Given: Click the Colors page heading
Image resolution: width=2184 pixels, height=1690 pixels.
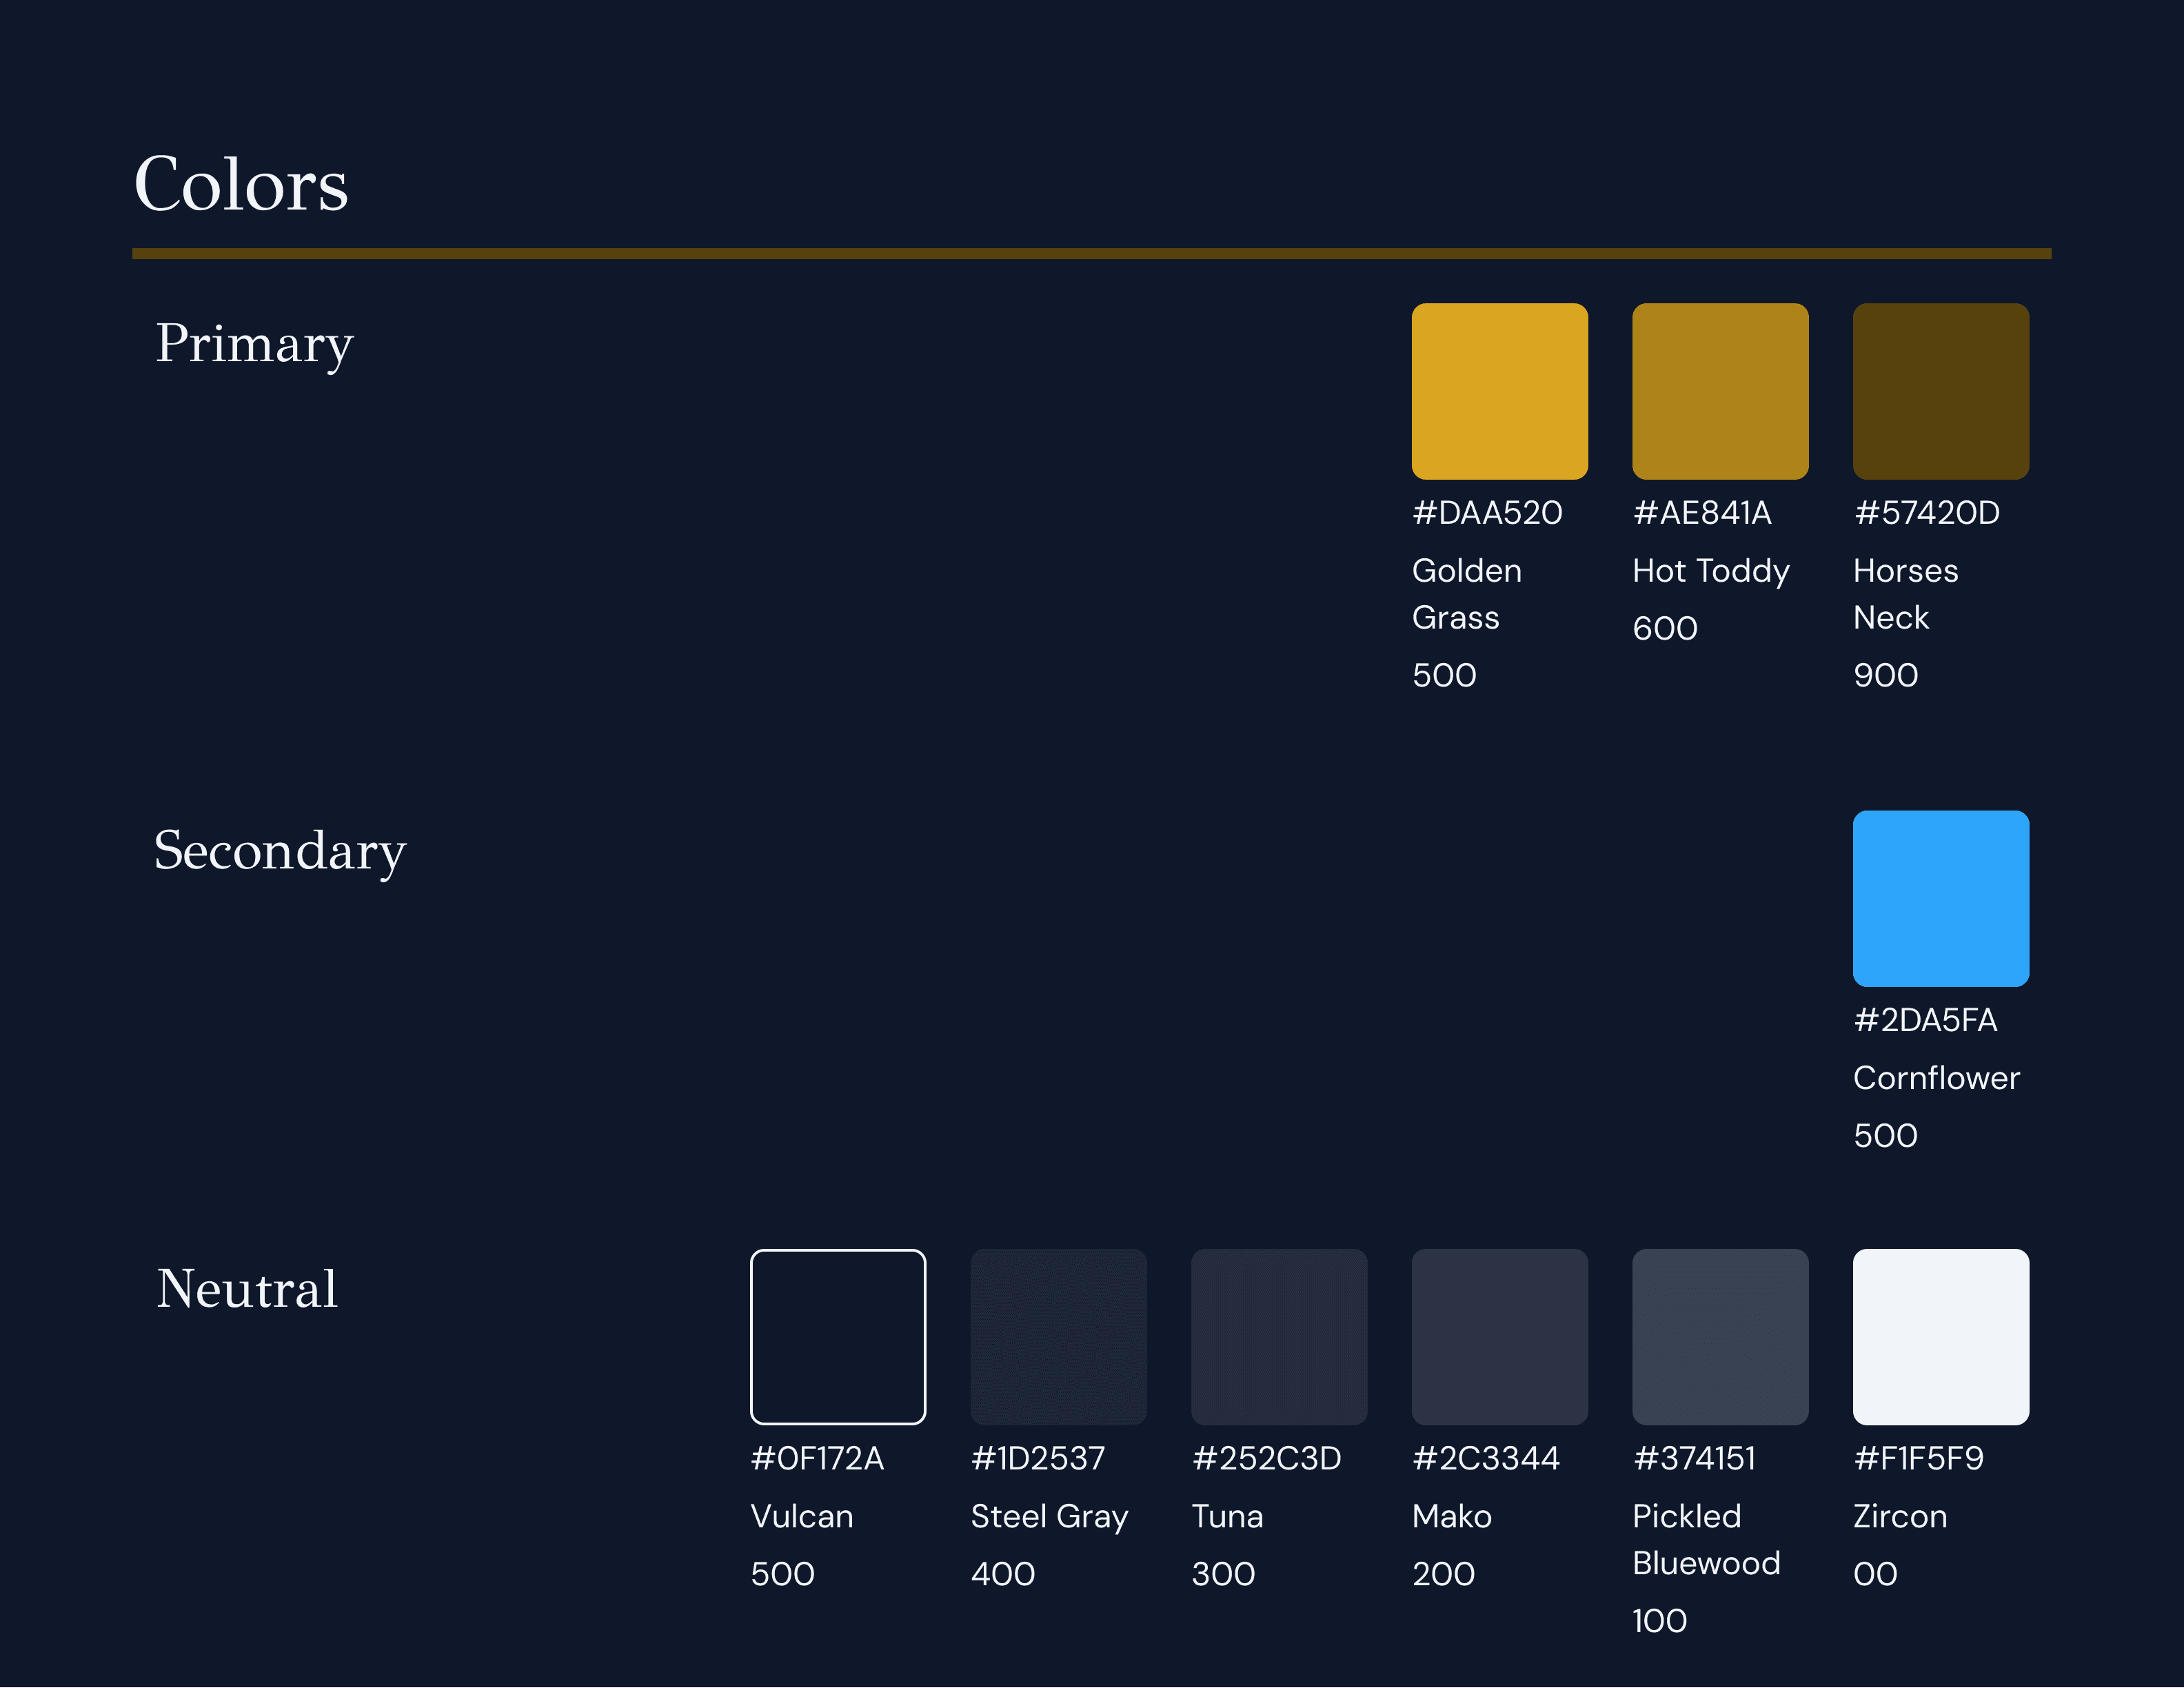Looking at the screenshot, I should point(241,185).
